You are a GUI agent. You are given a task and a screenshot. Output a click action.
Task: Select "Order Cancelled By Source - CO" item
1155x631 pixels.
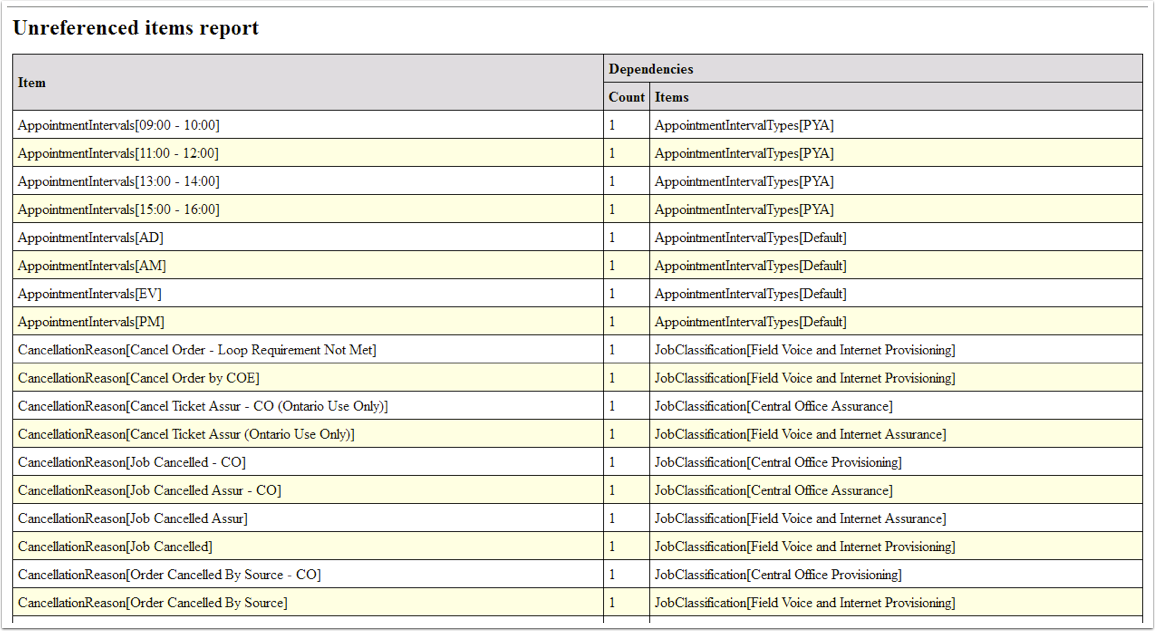point(169,574)
